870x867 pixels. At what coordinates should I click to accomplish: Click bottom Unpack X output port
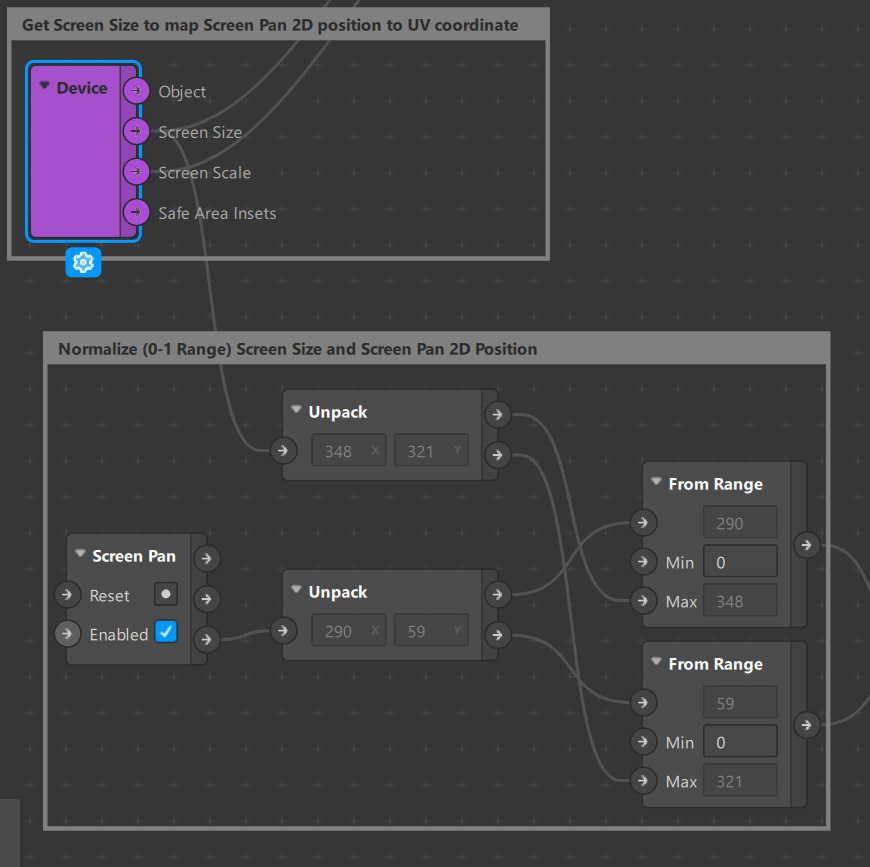498,595
